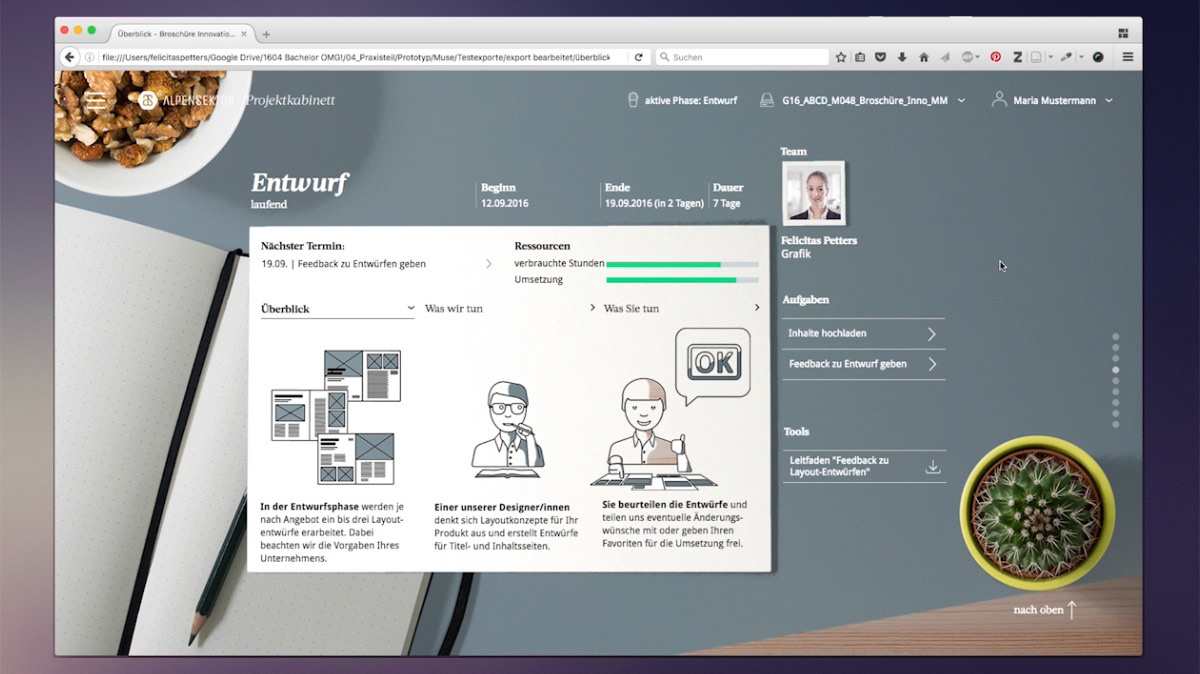Download Leitfaden Feedback zu Layout-Entwürfen
This screenshot has height=674, width=1200.
tap(863, 466)
